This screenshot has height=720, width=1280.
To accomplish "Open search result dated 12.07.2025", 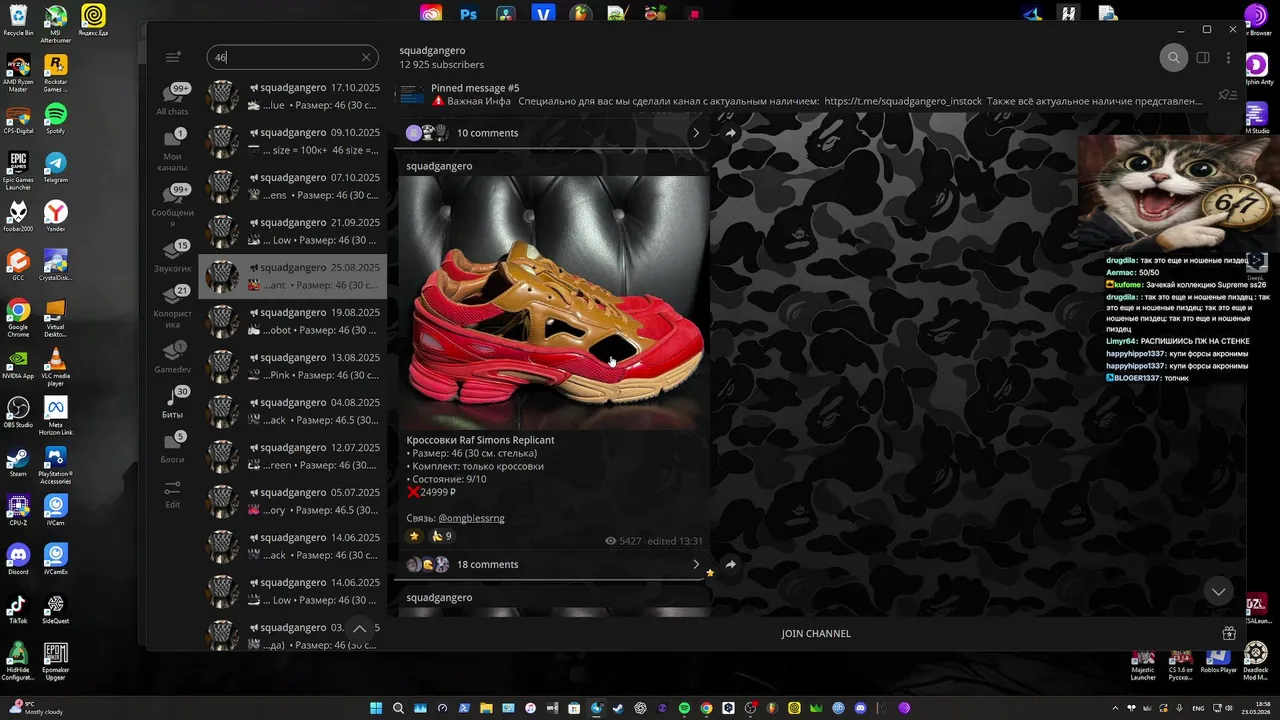I will (x=293, y=456).
